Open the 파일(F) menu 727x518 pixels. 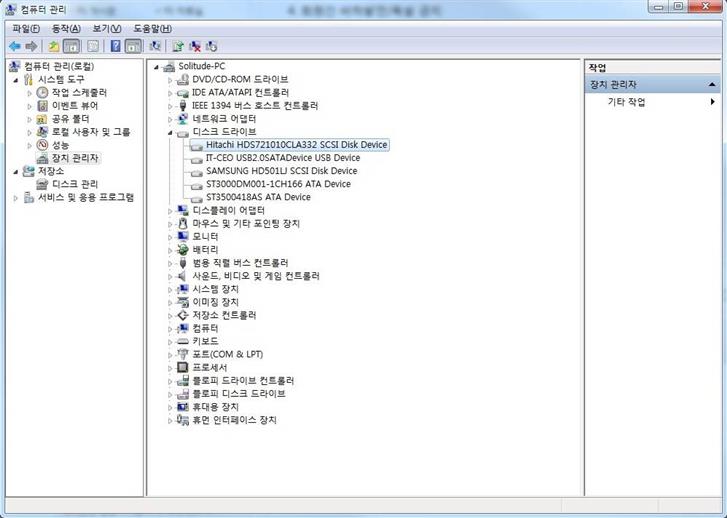26,28
